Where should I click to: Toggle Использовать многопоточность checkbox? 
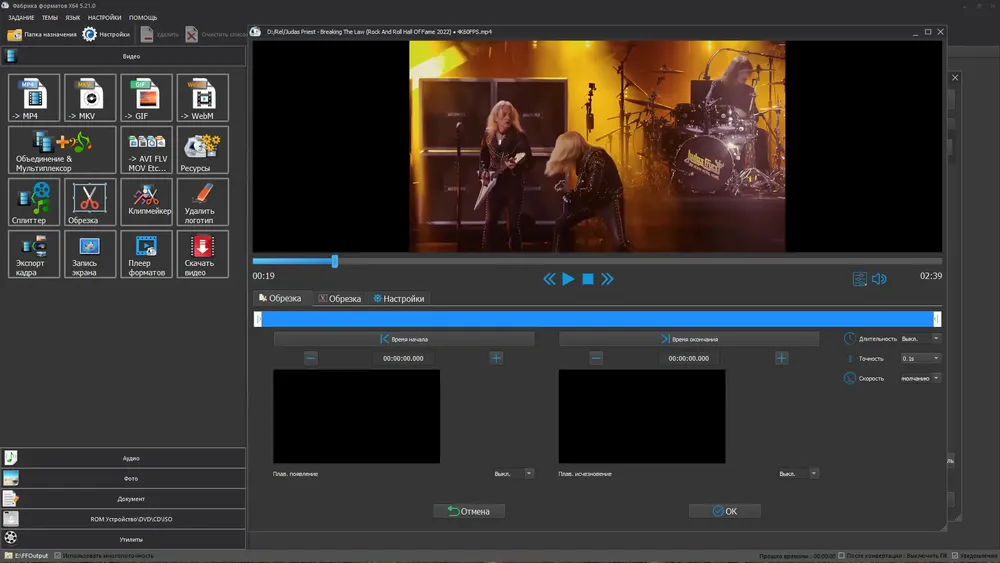[x=58, y=555]
